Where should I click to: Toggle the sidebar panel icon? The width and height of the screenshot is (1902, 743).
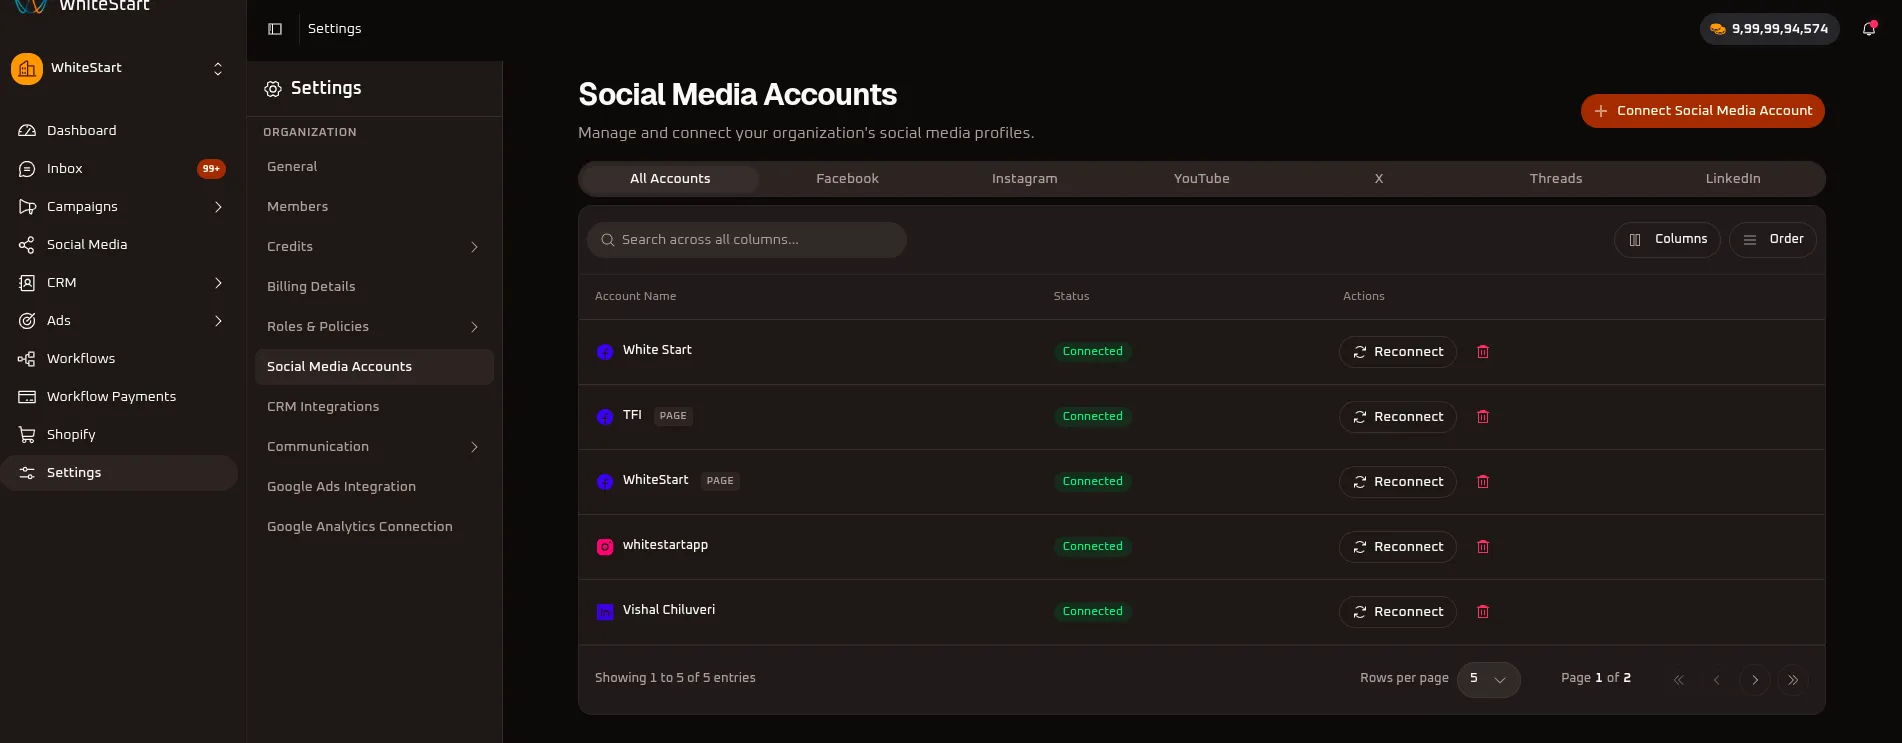coord(275,29)
